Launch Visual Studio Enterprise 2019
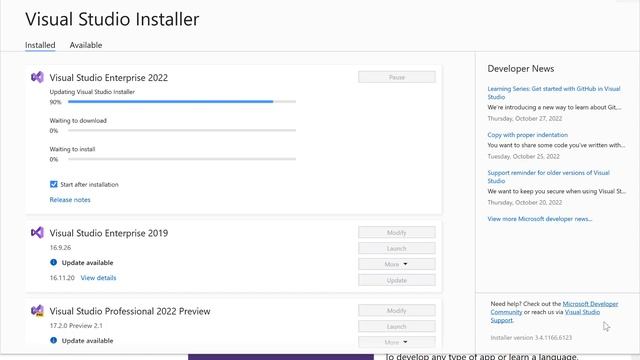Viewport: 640px width, 360px height. point(397,249)
